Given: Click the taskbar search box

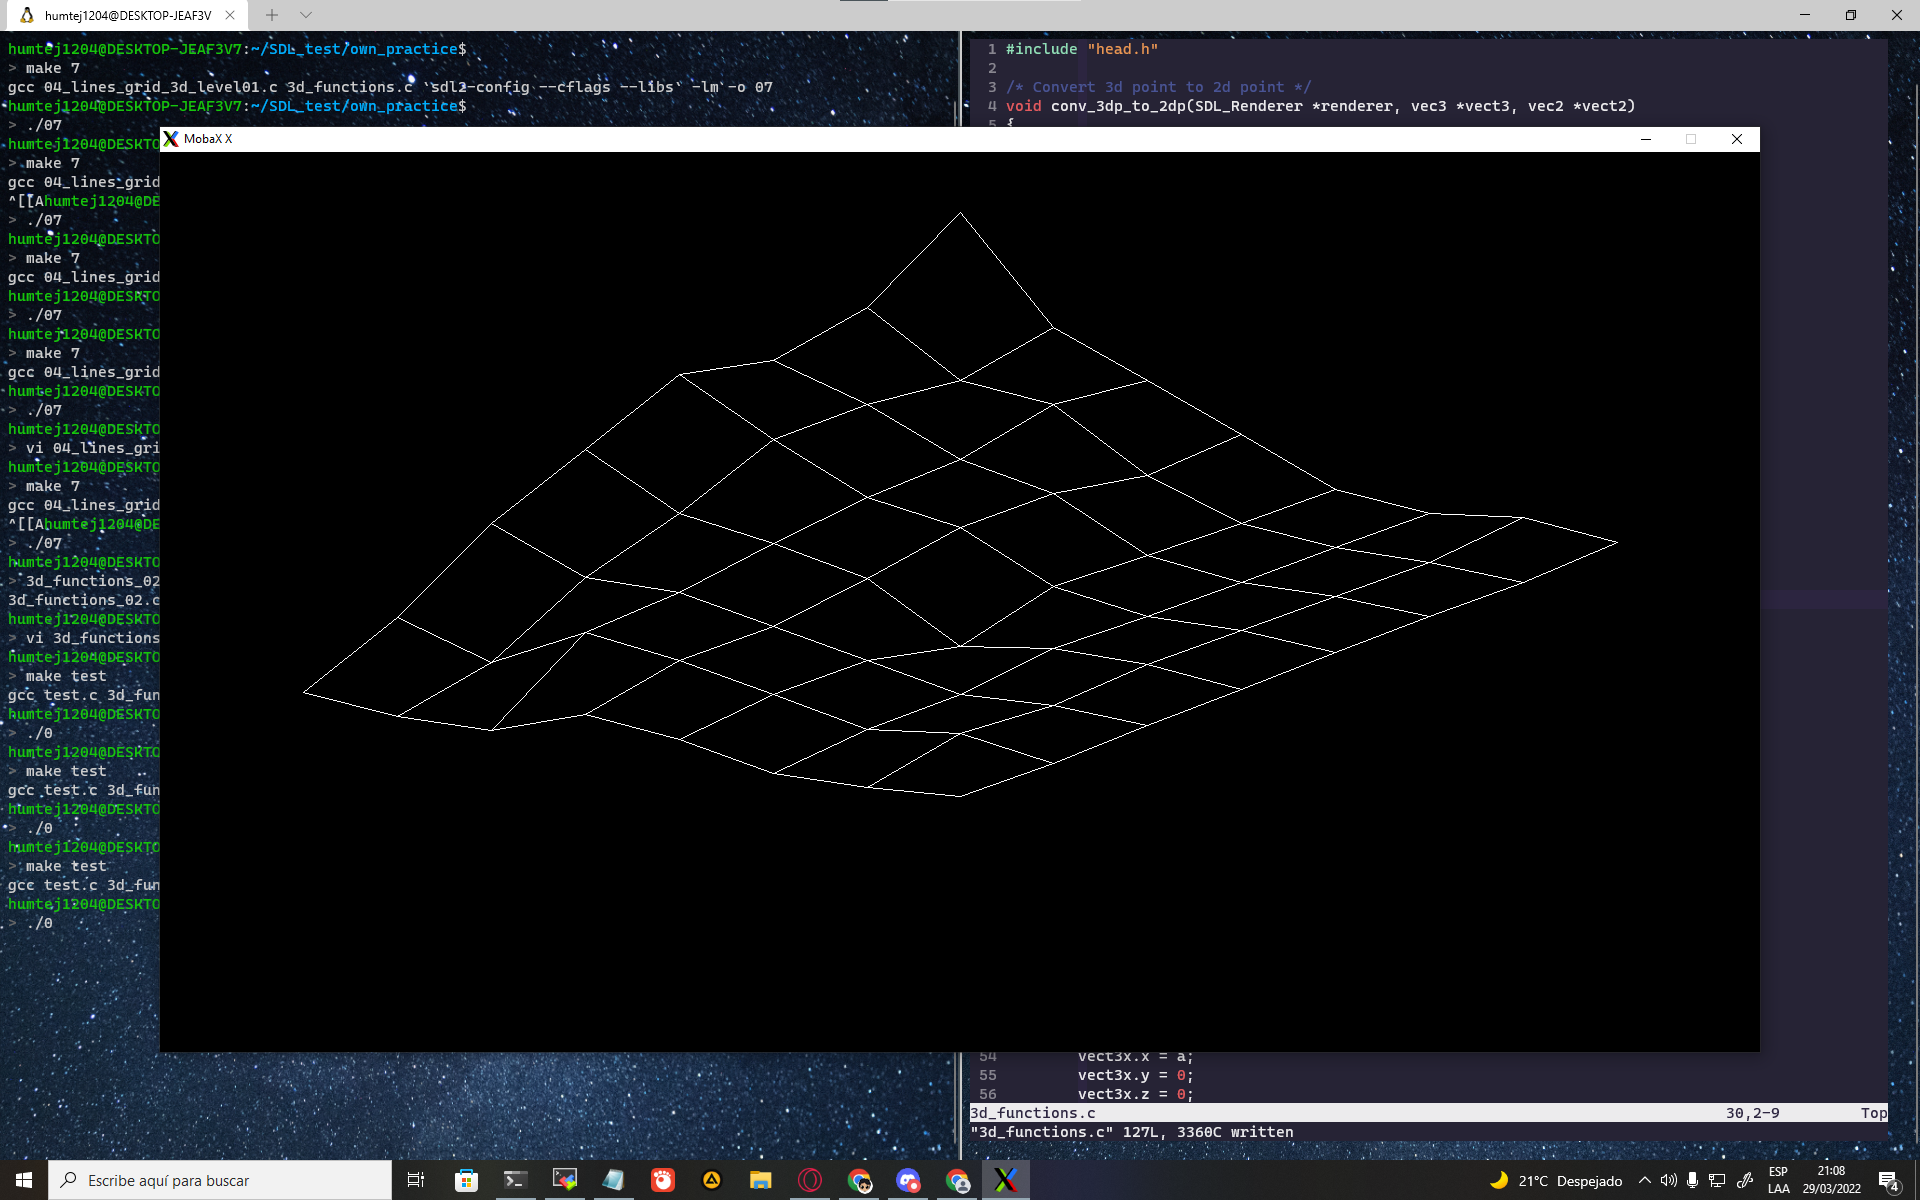Looking at the screenshot, I should [x=220, y=1180].
